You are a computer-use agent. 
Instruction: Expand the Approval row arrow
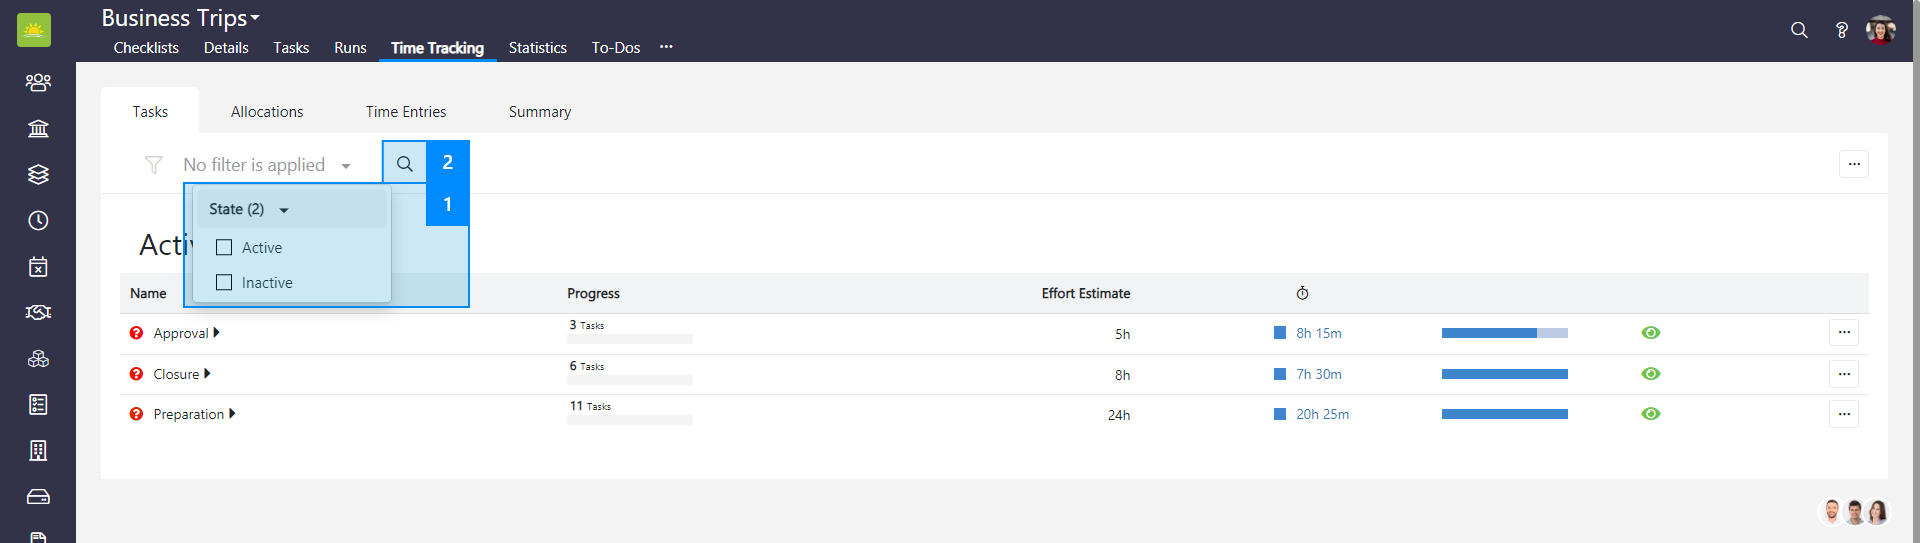point(216,333)
